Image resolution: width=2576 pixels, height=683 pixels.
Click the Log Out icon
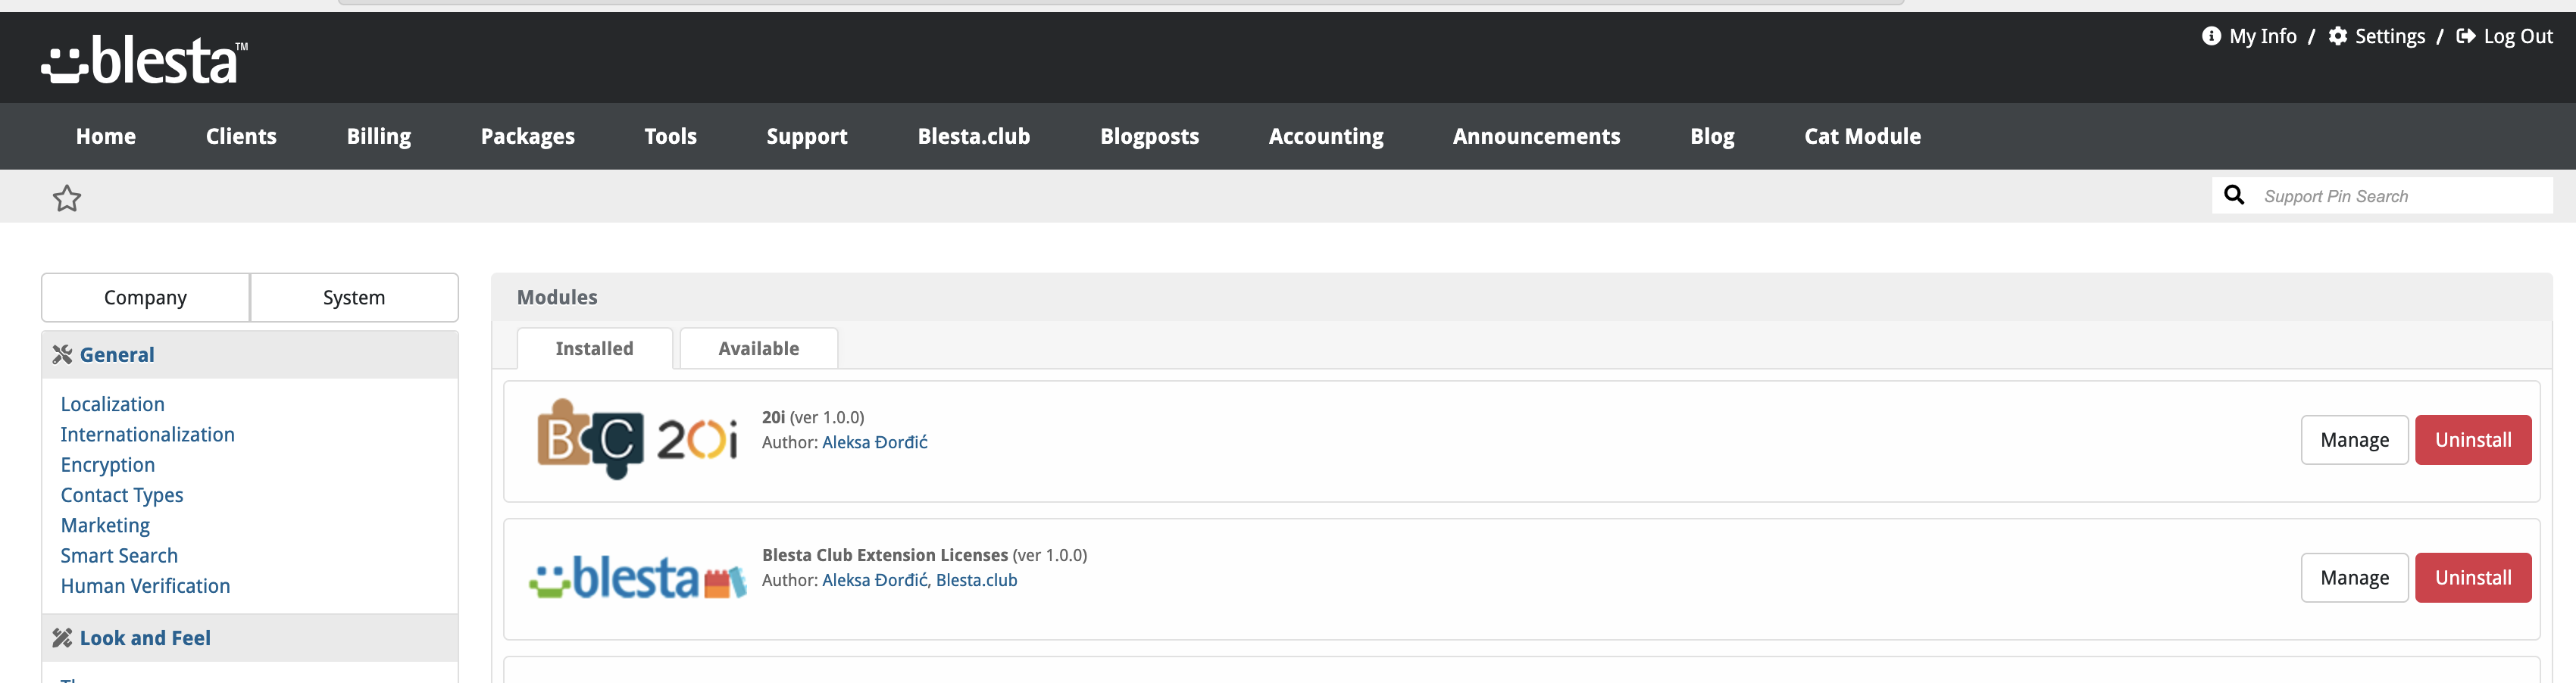coord(2466,36)
